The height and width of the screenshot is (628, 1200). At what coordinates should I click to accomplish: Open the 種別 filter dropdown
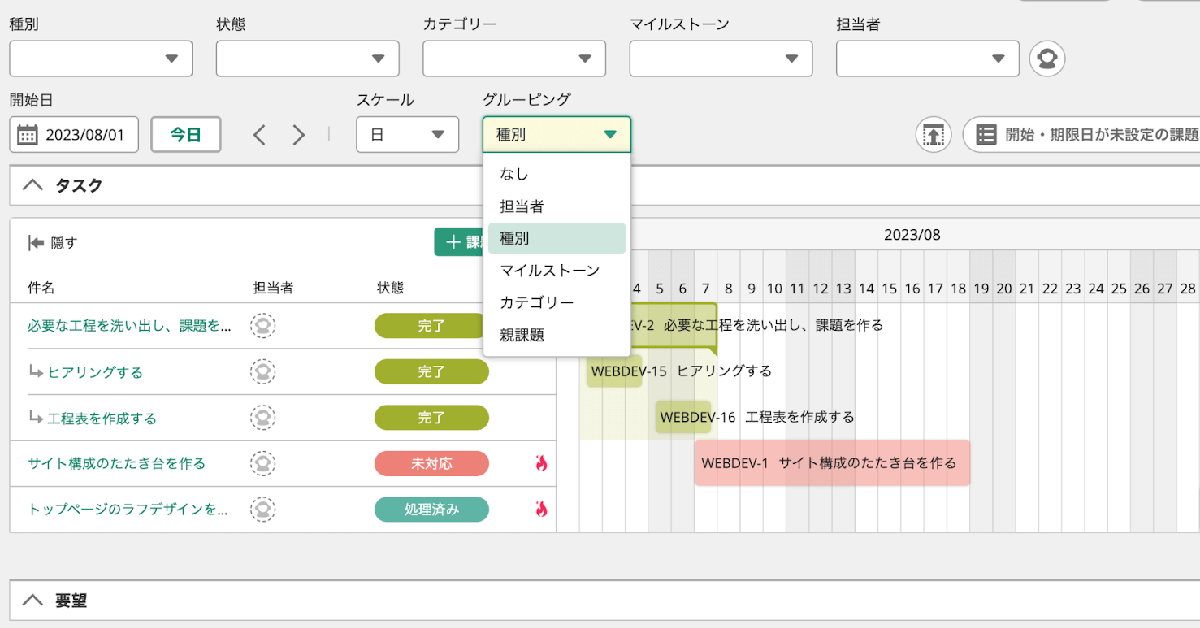(101, 58)
